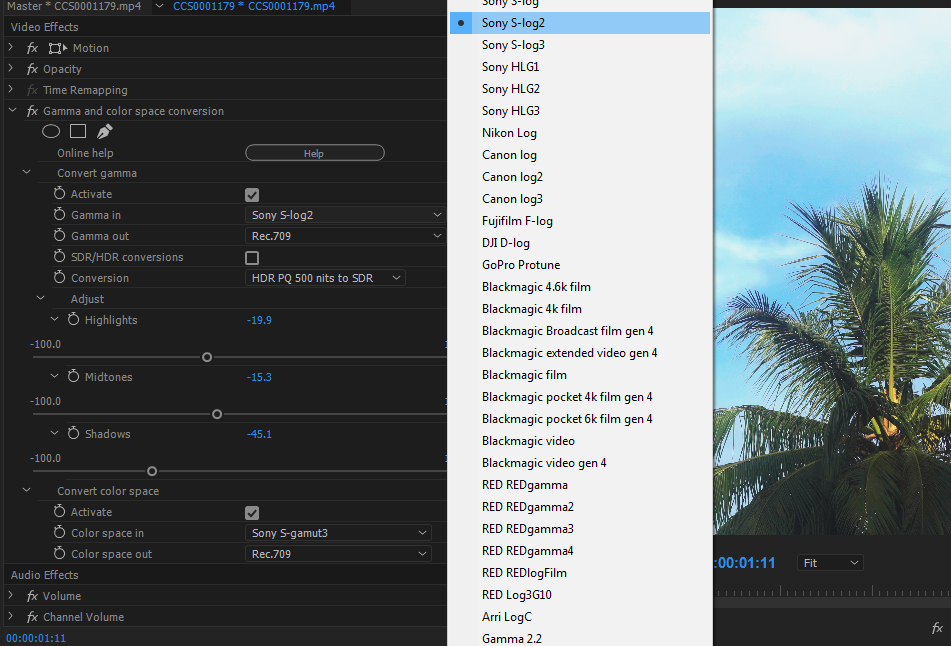Toggle stopwatch for Convert gamma Activate
Screen dimensions: 951x646
pos(59,193)
